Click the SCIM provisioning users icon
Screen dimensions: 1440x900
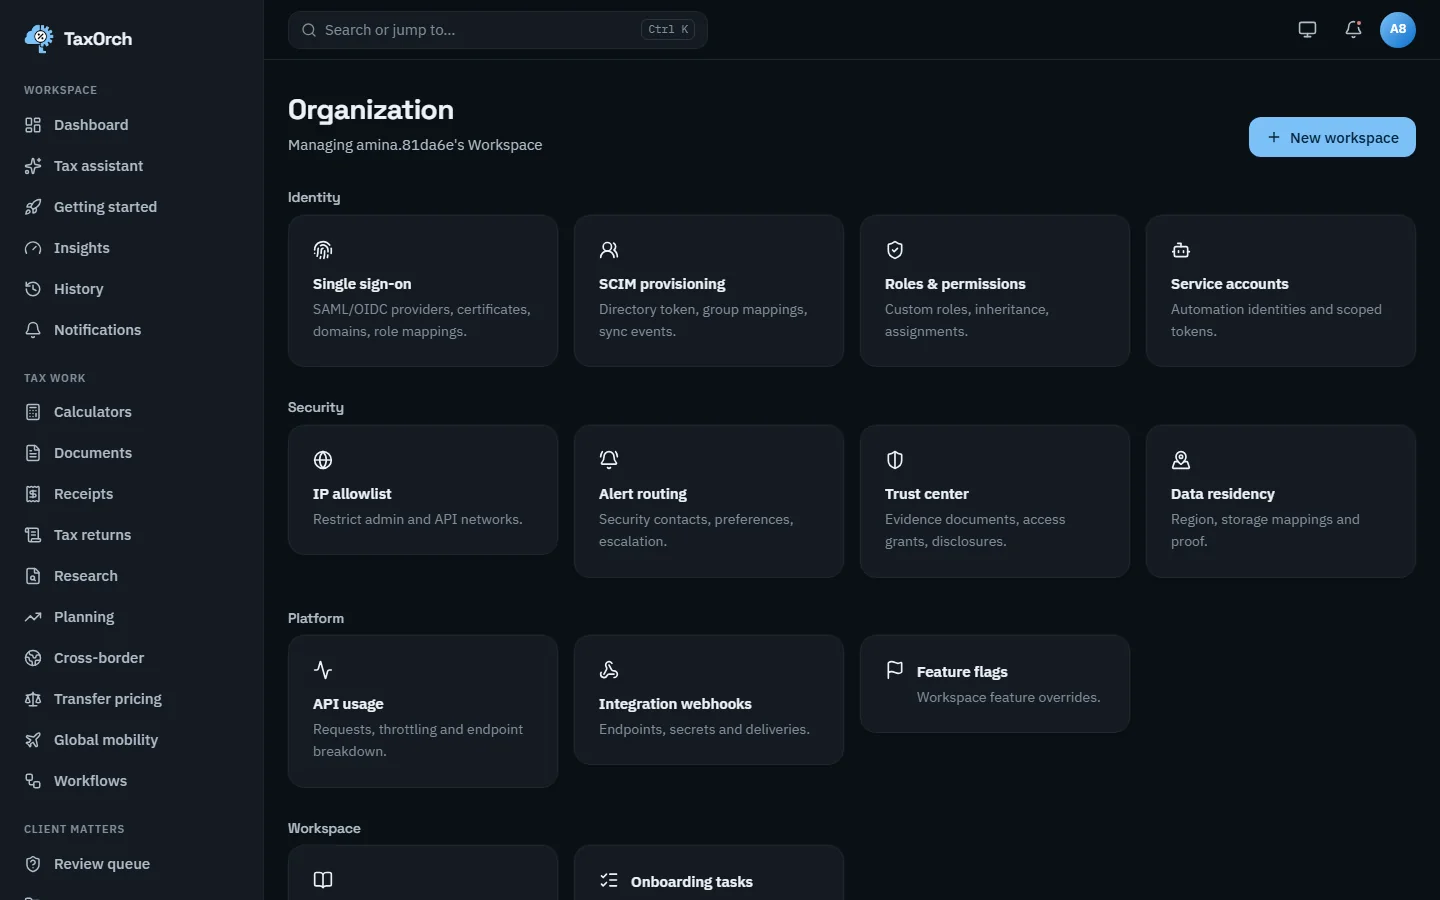point(609,250)
